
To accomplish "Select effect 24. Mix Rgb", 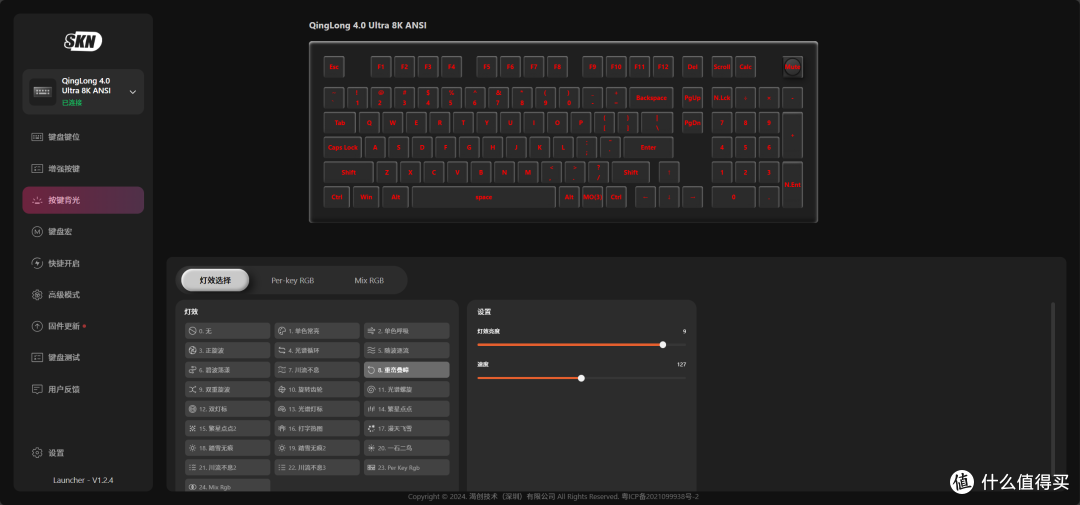I will tap(227, 486).
